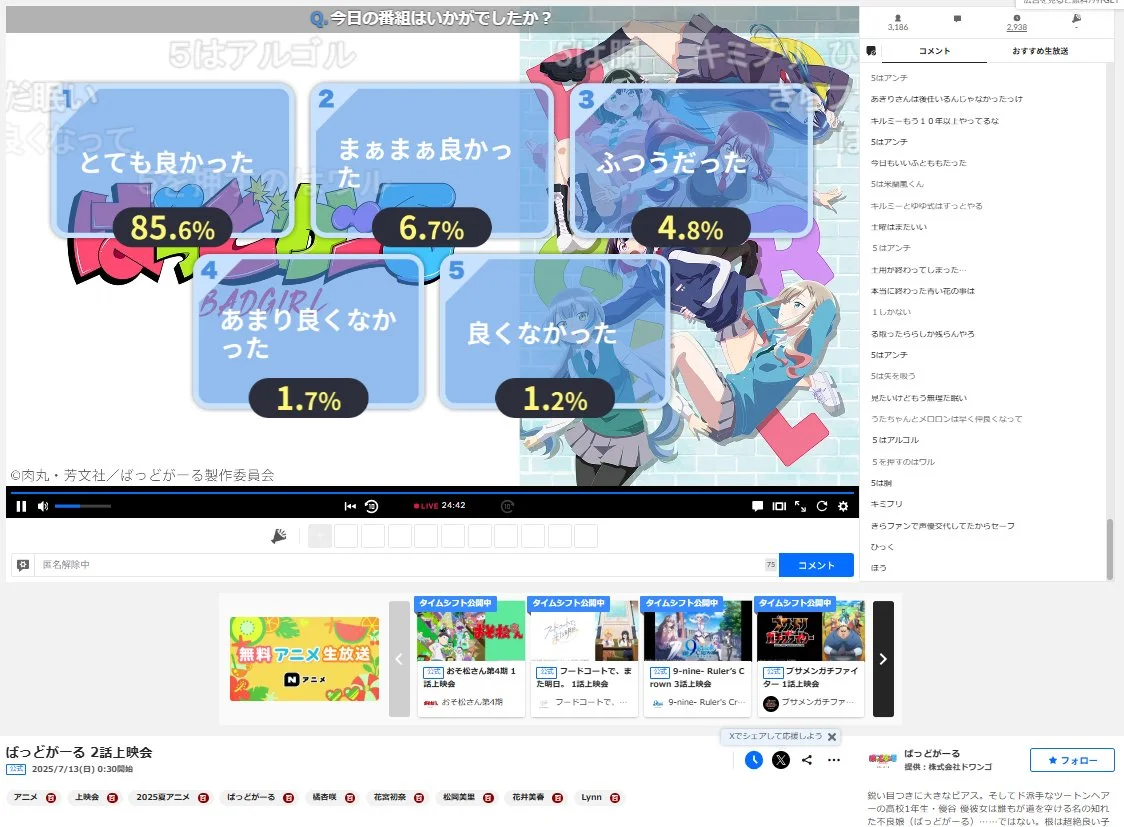The width and height of the screenshot is (1124, 827).
Task: Open encyclopedia icon beside 2025夏アニメ tag
Action: tap(204, 798)
